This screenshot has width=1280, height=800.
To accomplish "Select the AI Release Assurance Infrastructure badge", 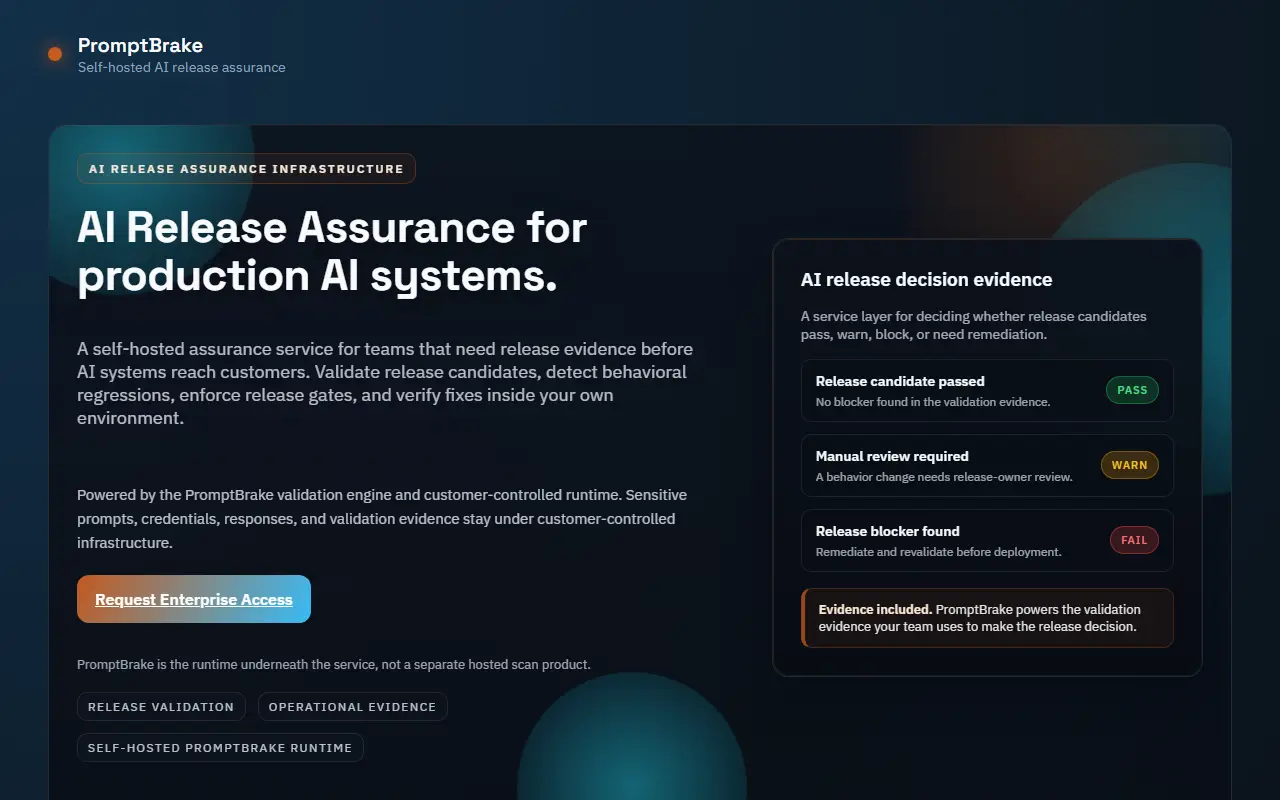I will coord(246,169).
